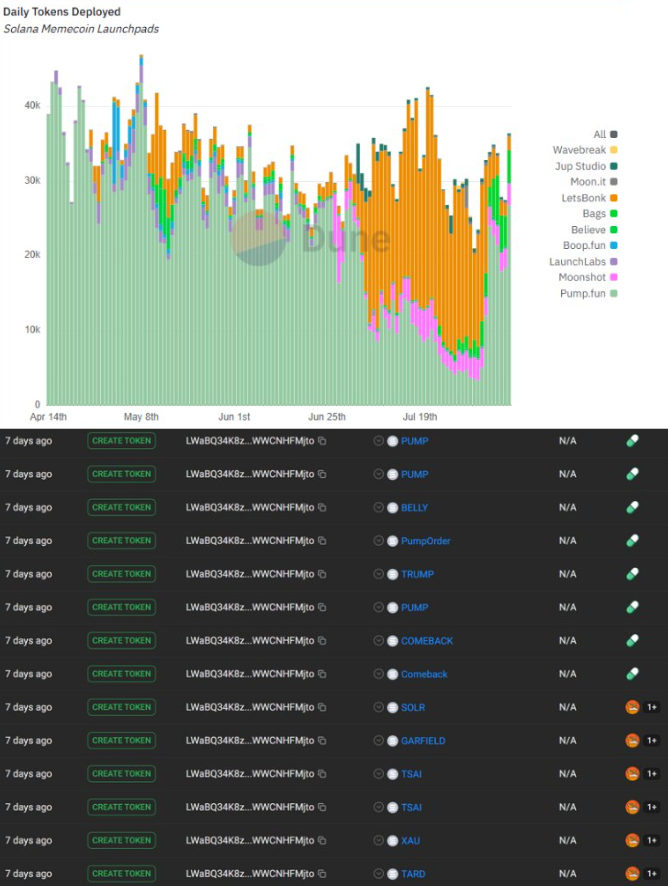This screenshot has height=886, width=668.
Task: Click the Jup Studio color swatch in the legend
Action: point(613,166)
